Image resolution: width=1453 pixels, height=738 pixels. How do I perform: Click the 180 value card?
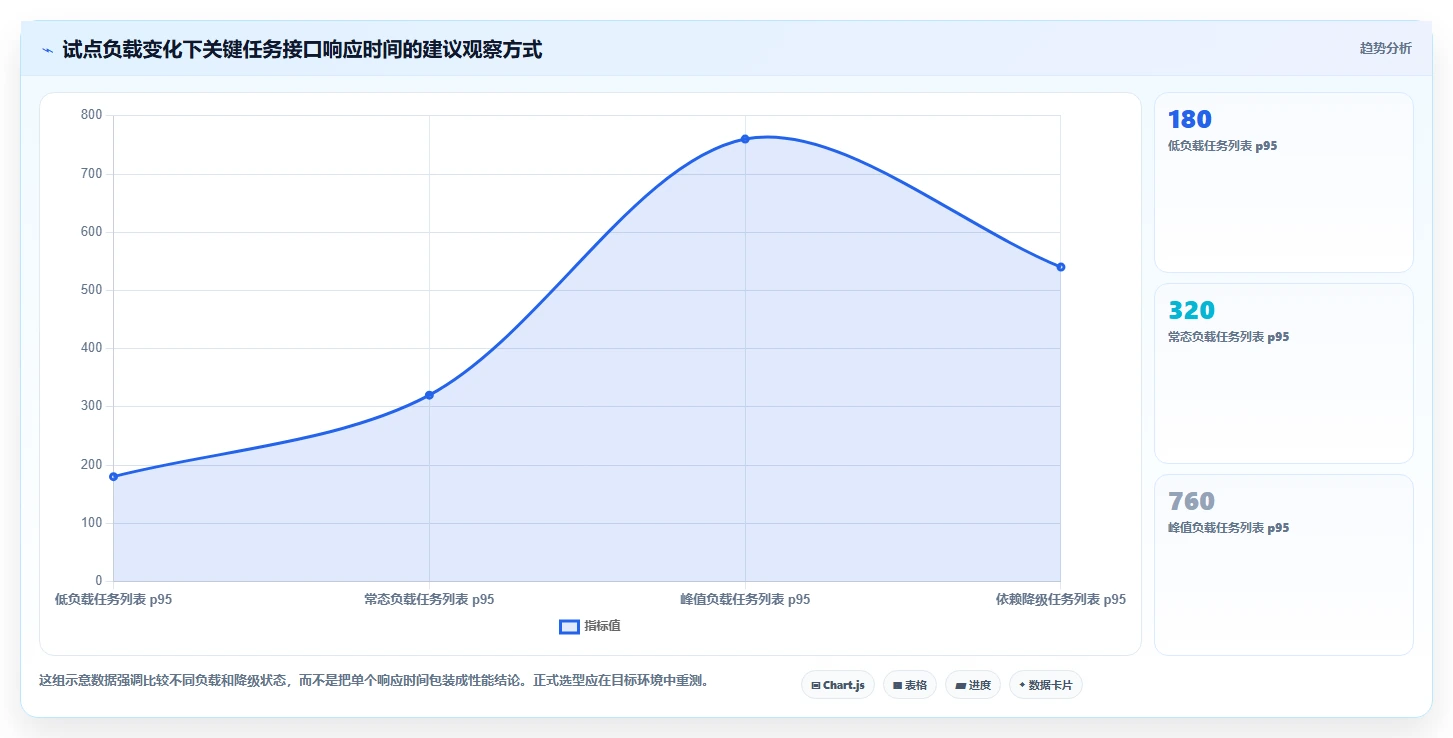coord(1284,182)
